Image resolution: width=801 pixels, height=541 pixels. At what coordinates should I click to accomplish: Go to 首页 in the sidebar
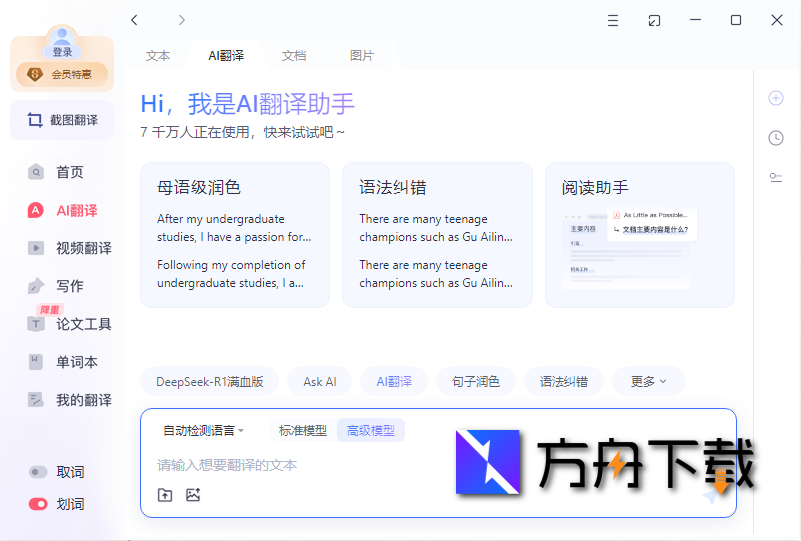tap(56, 172)
